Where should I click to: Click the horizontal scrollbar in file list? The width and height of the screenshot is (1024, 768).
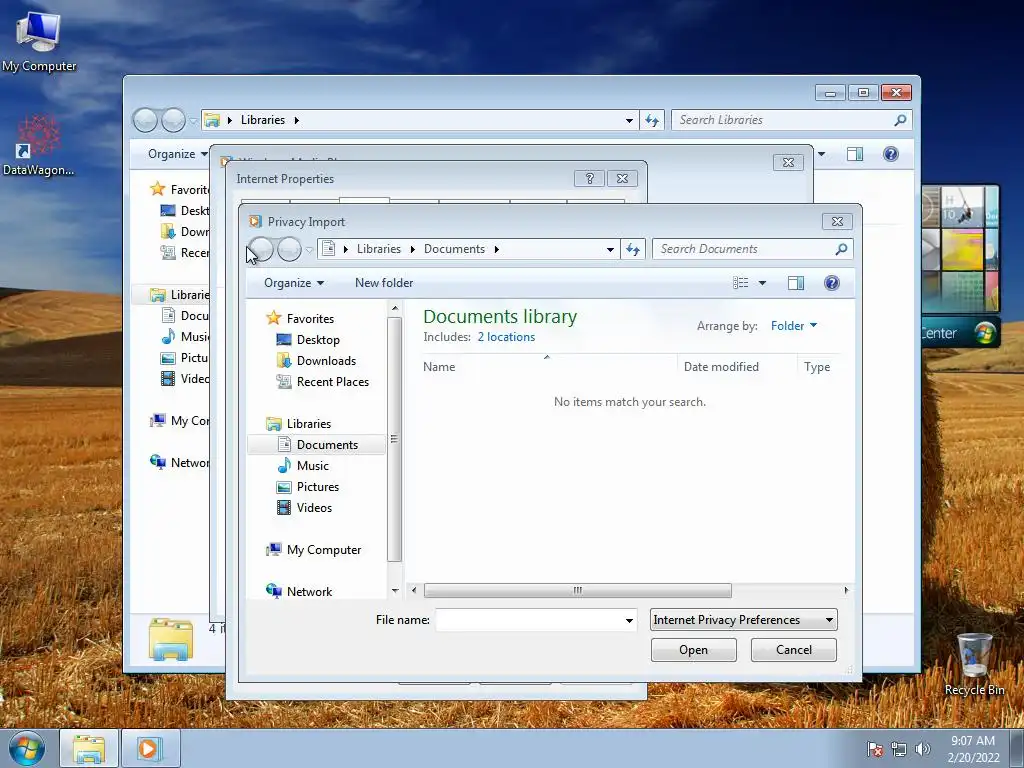[x=578, y=590]
